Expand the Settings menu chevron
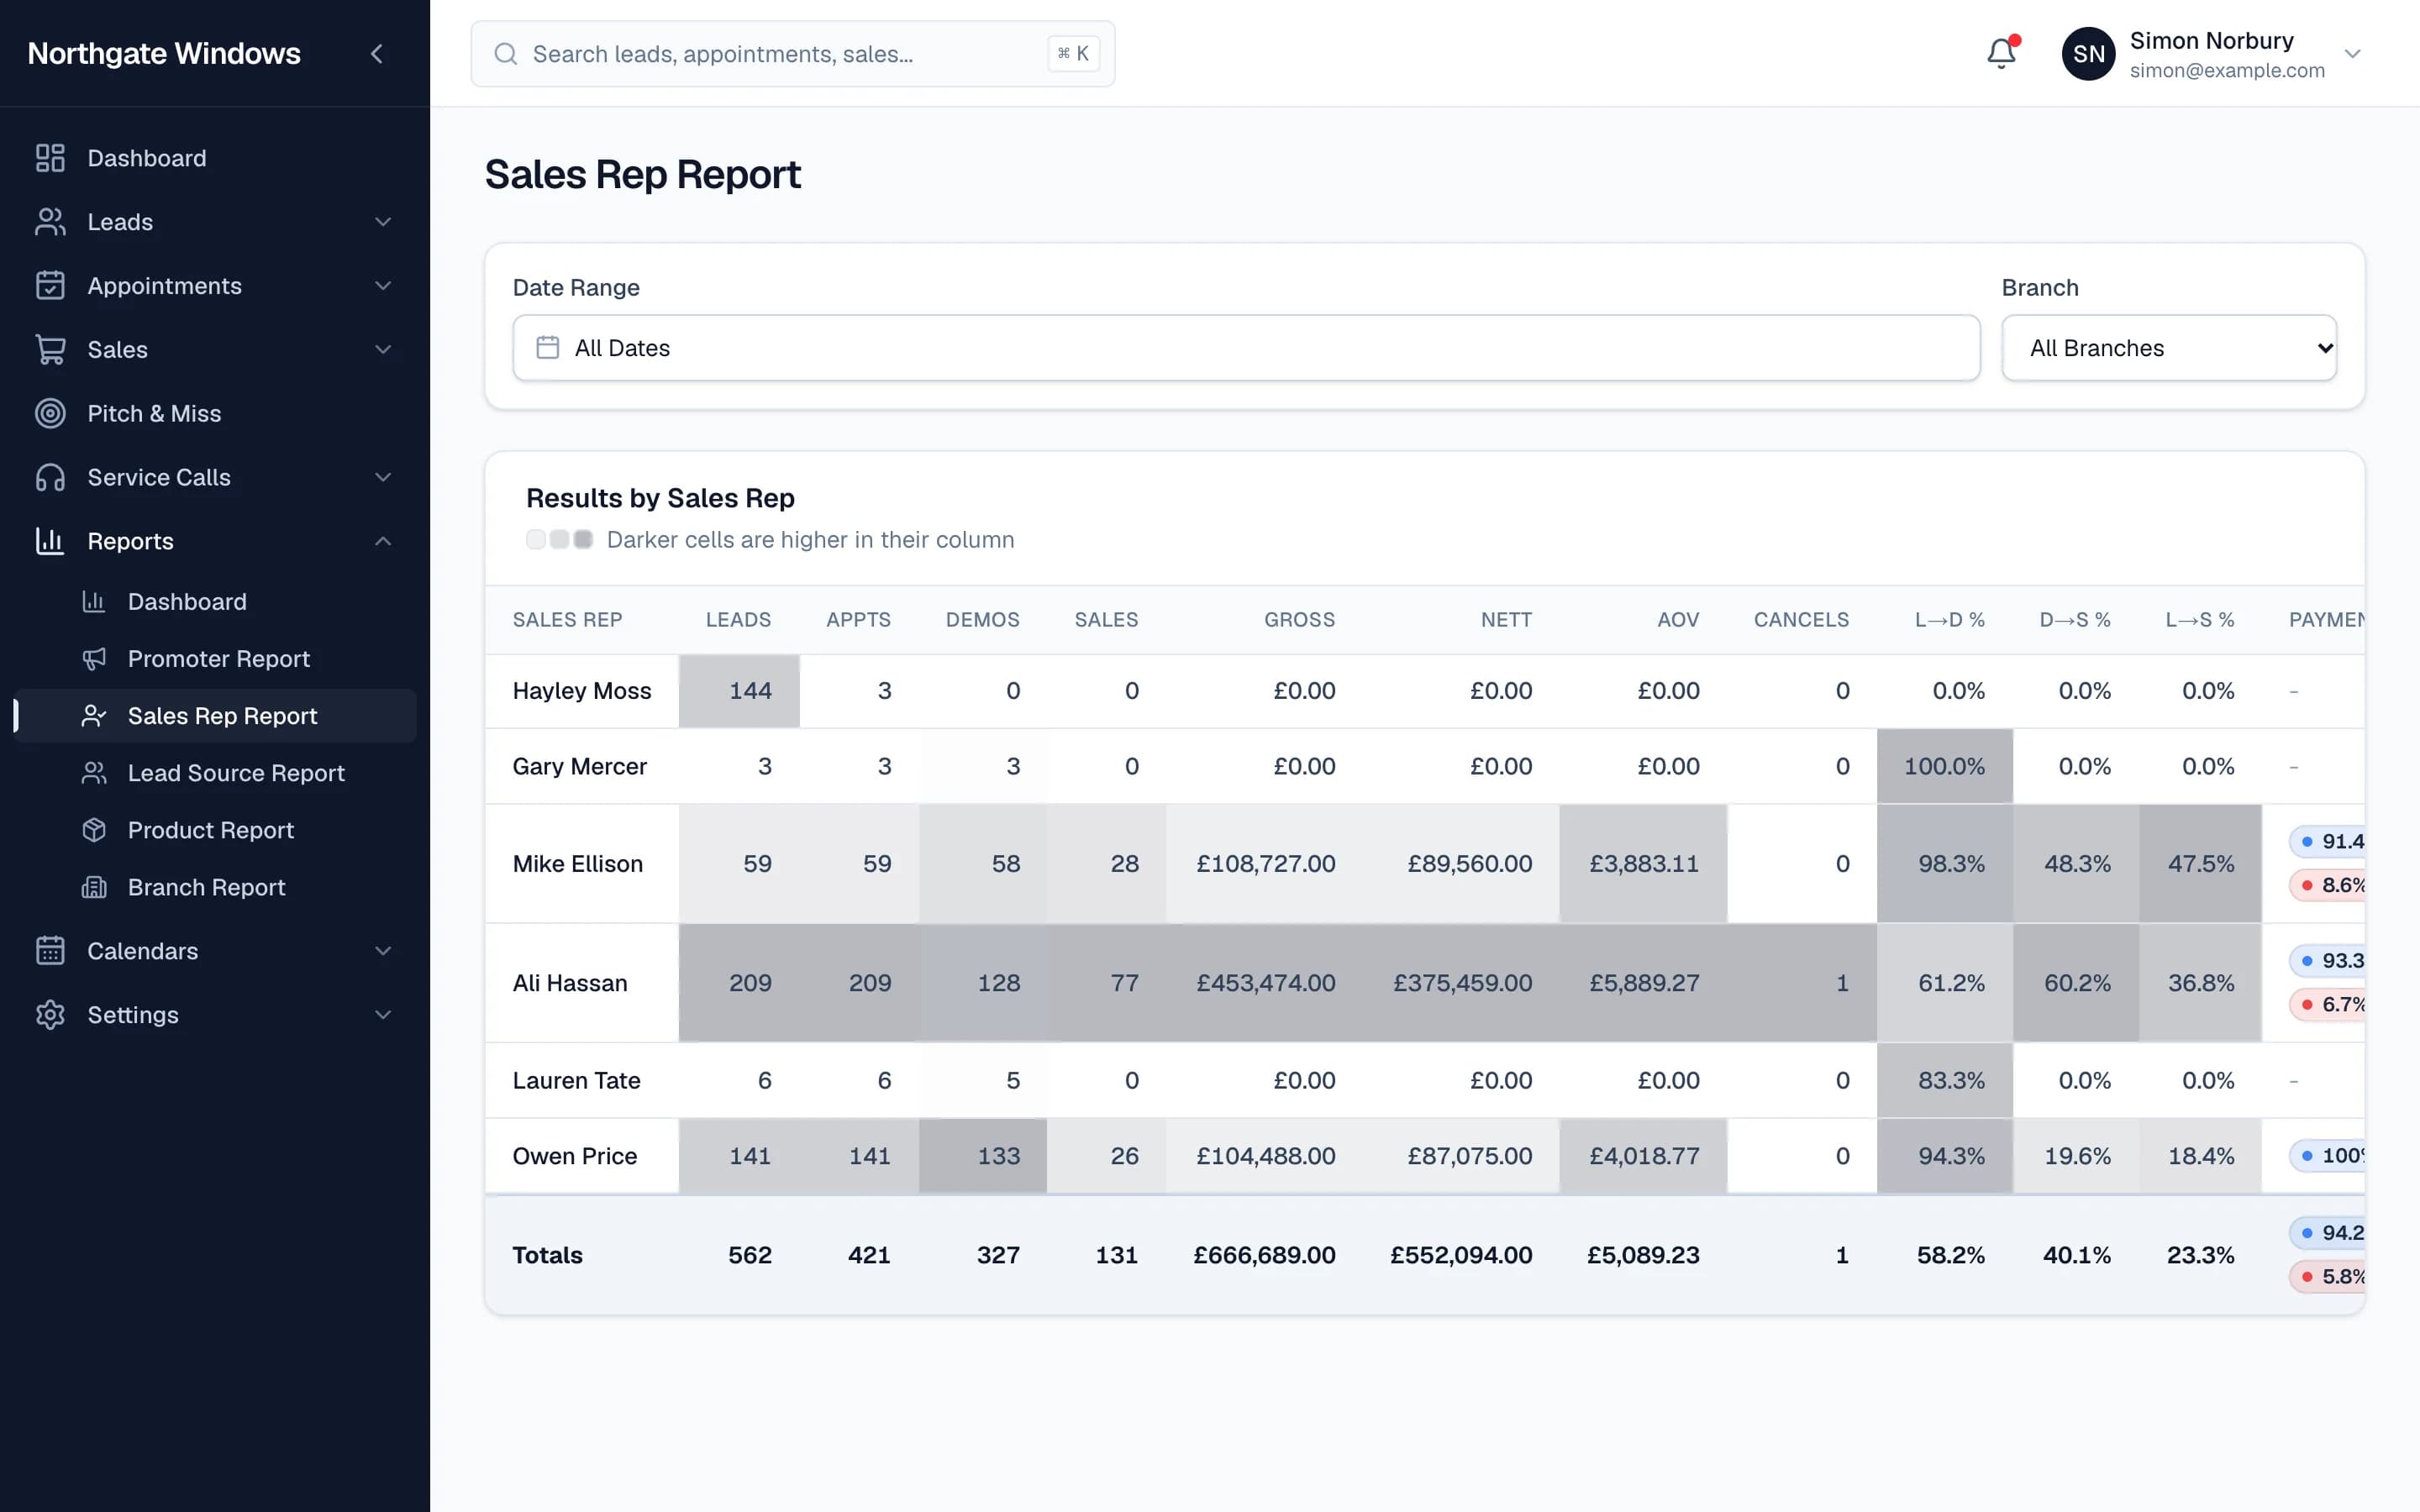Image resolution: width=2420 pixels, height=1512 pixels. click(383, 1015)
